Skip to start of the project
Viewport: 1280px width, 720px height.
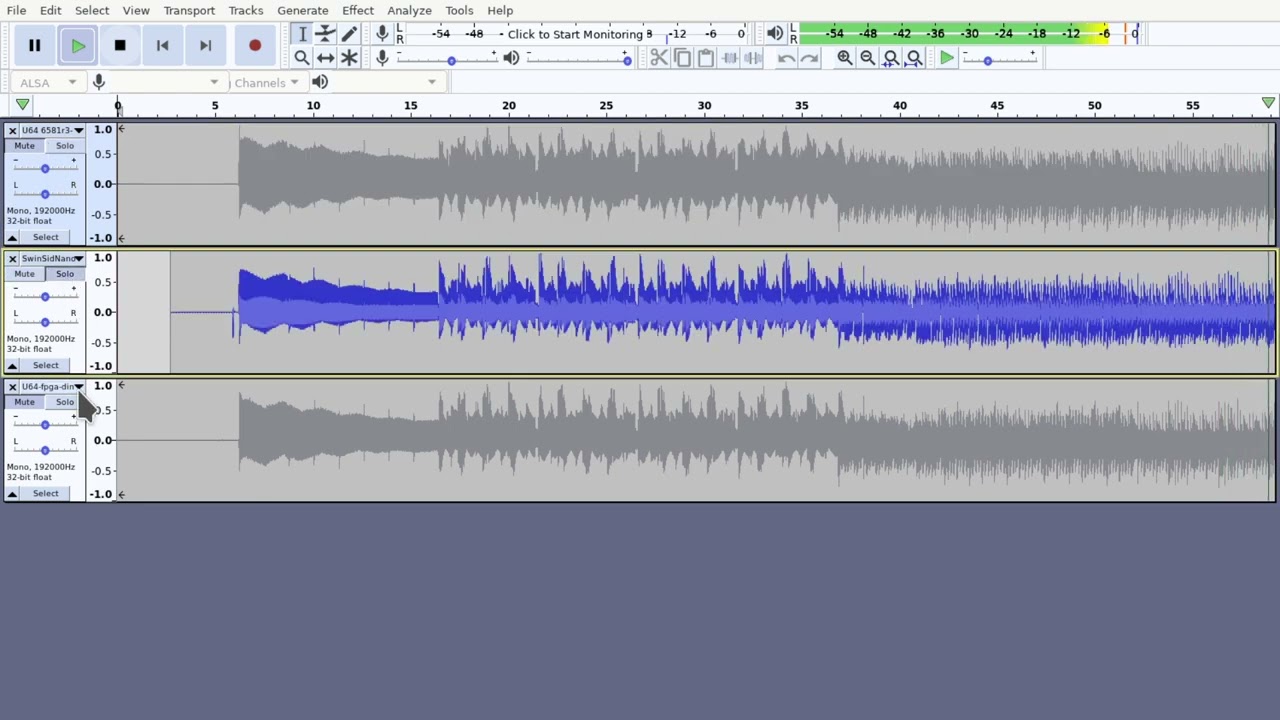click(162, 45)
